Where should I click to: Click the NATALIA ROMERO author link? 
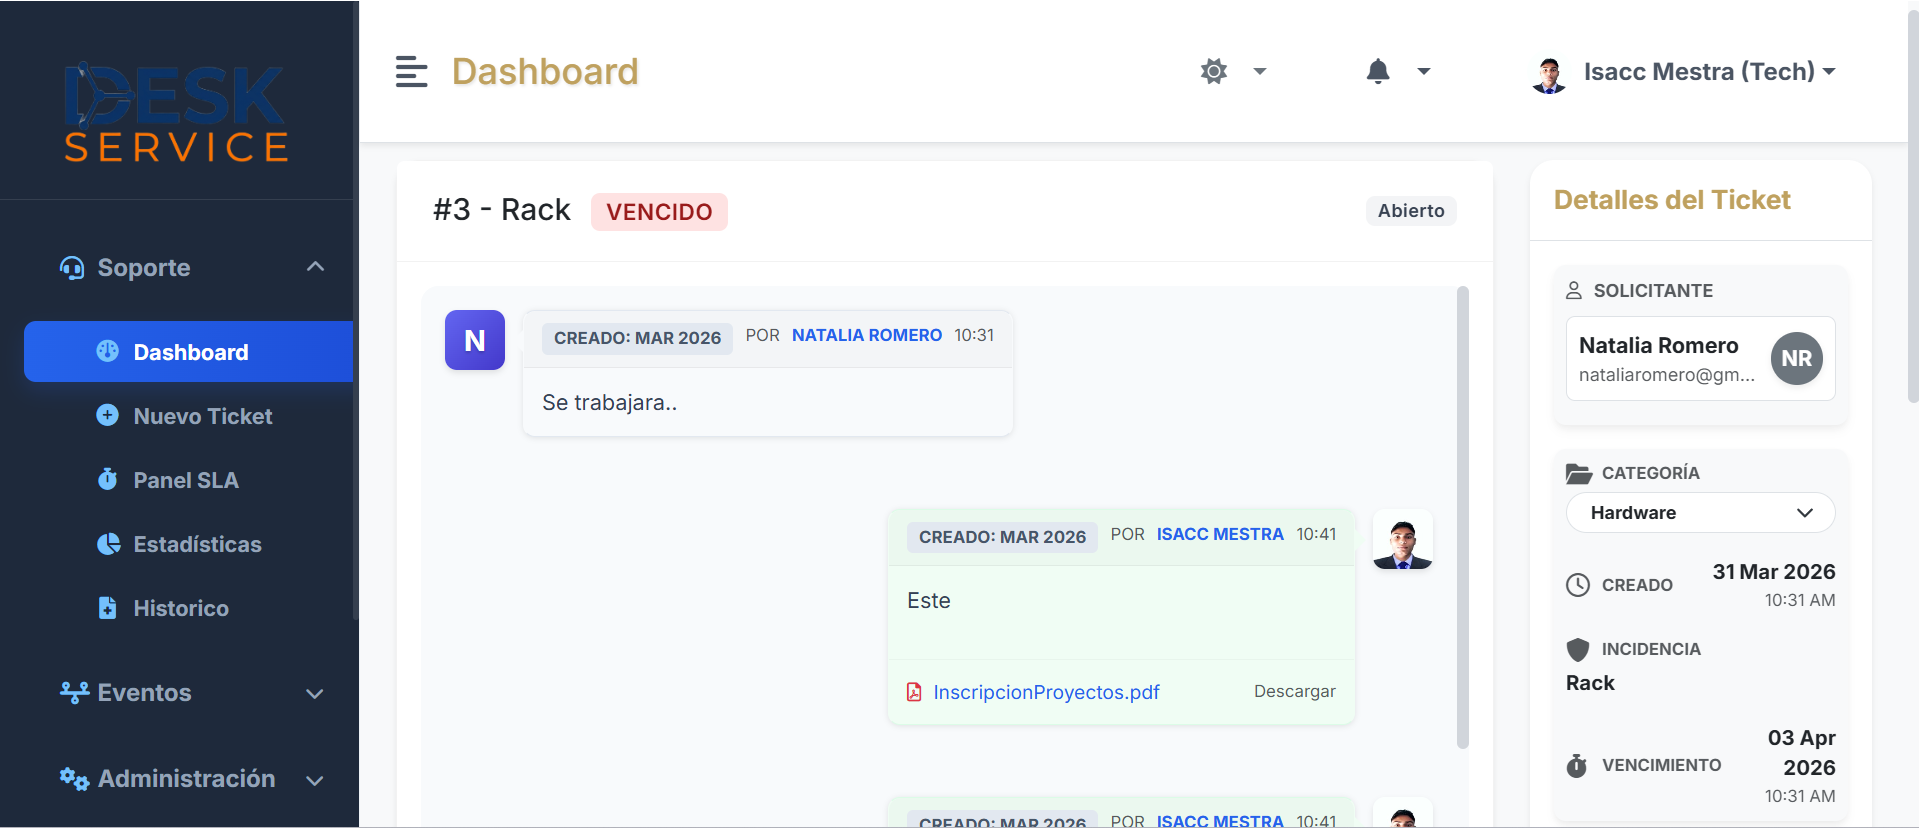point(867,335)
